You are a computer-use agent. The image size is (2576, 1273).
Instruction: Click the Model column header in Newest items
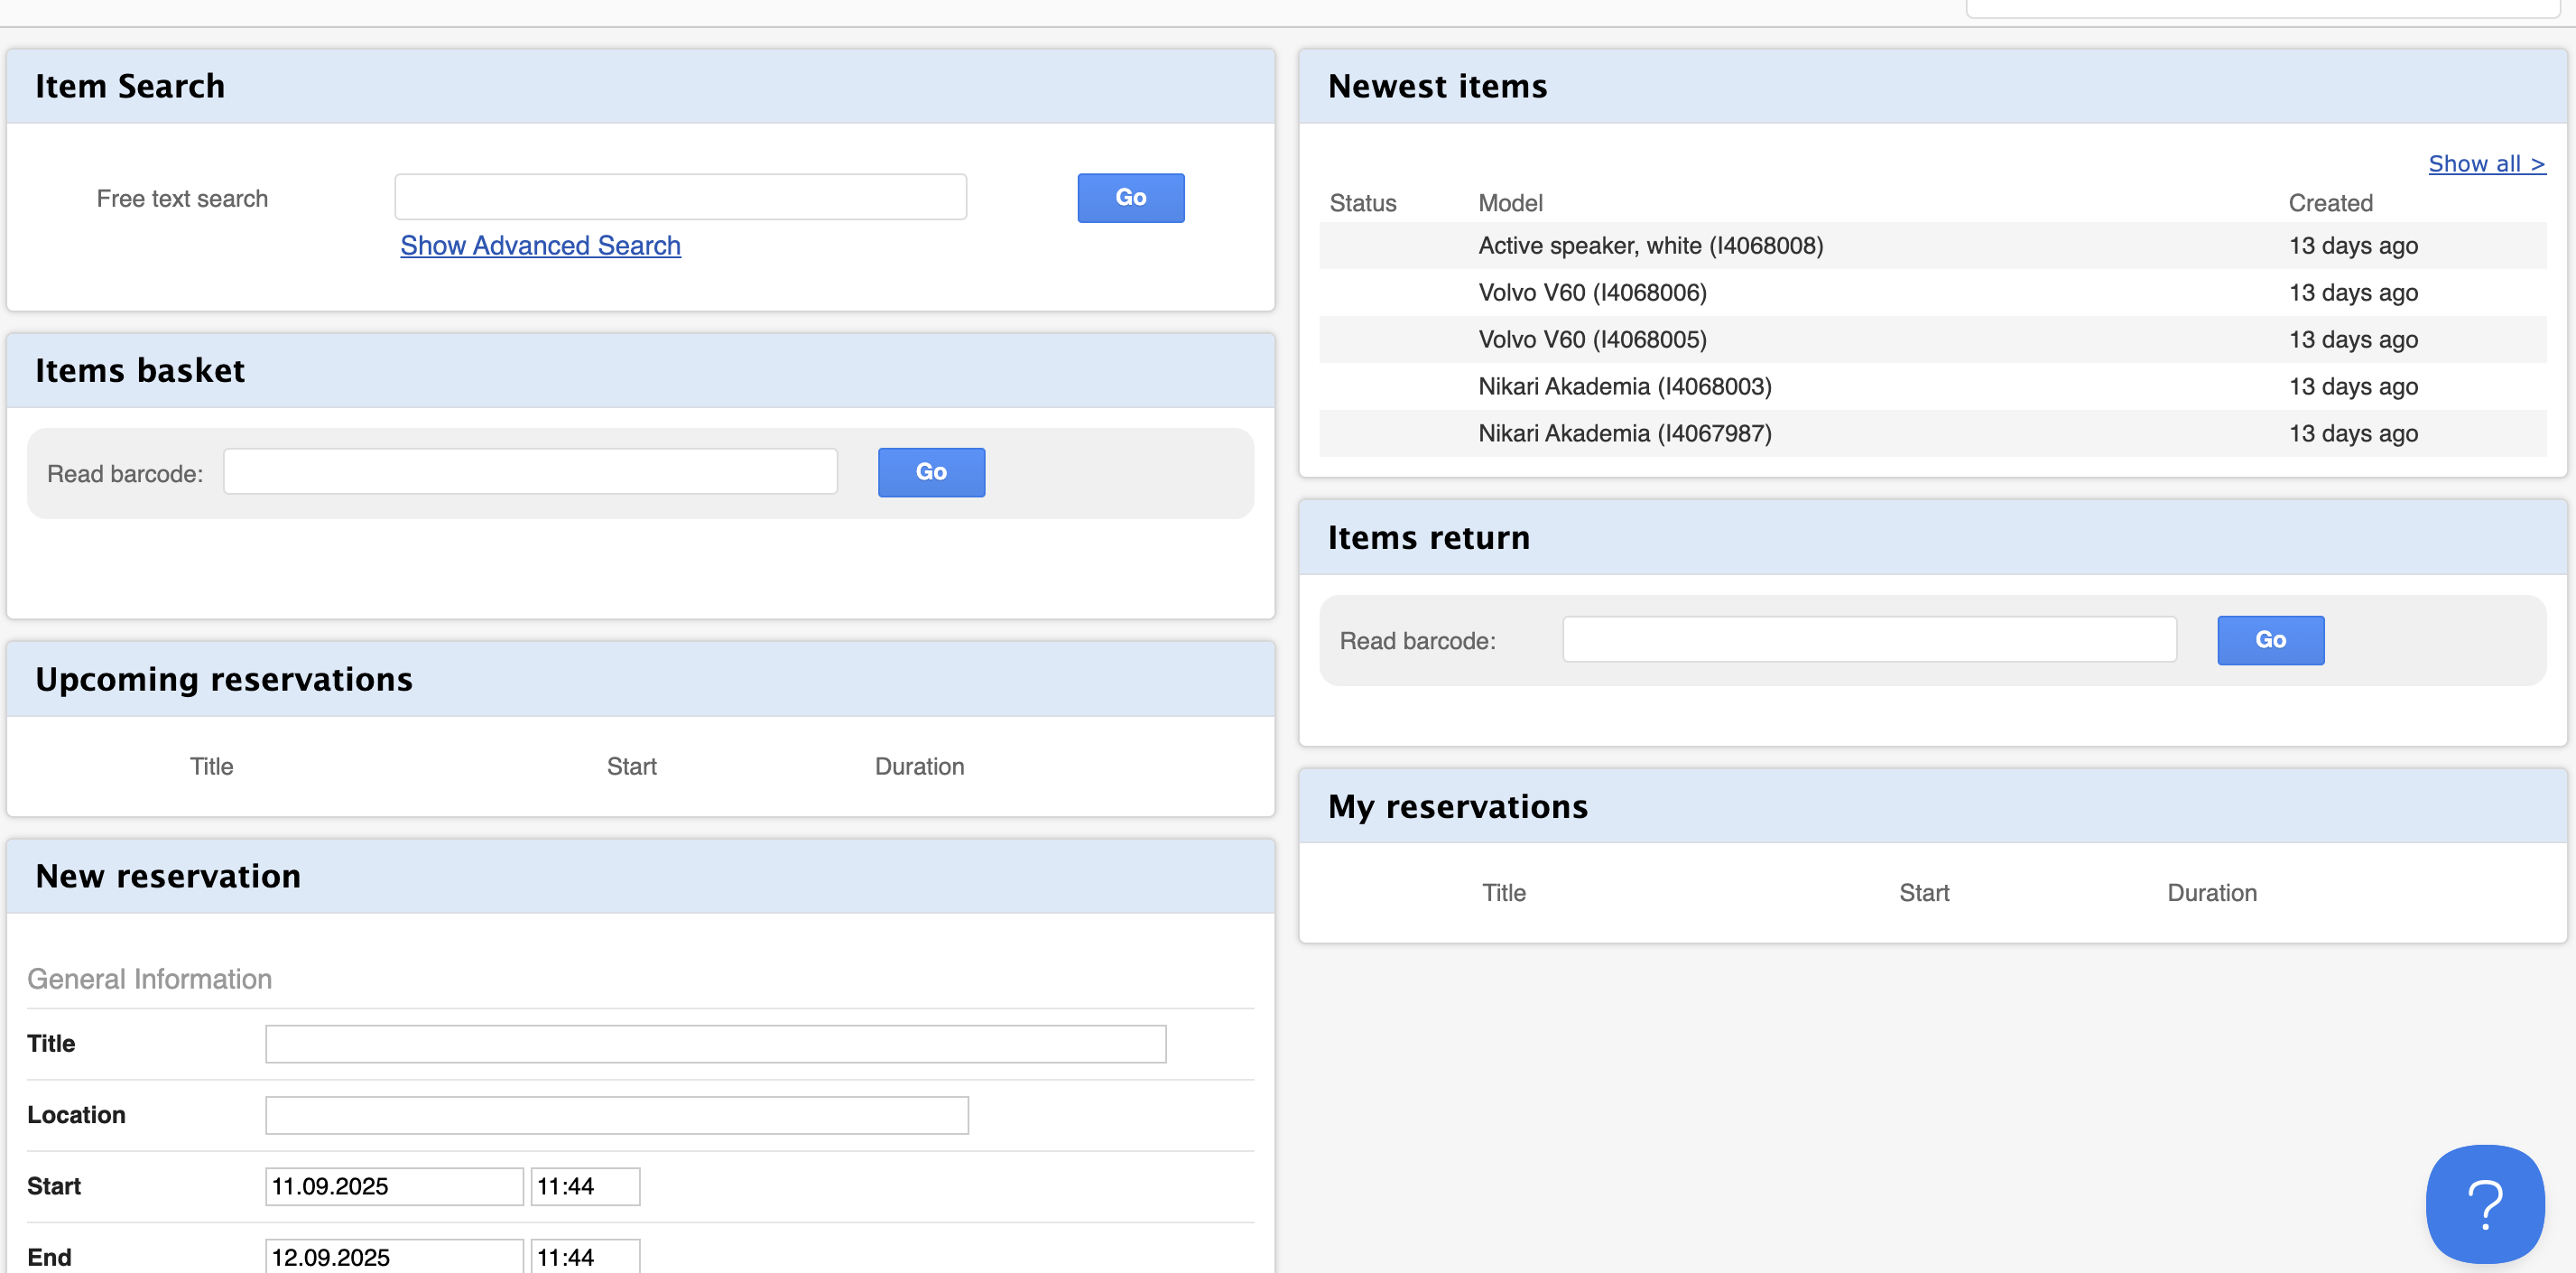[1510, 203]
